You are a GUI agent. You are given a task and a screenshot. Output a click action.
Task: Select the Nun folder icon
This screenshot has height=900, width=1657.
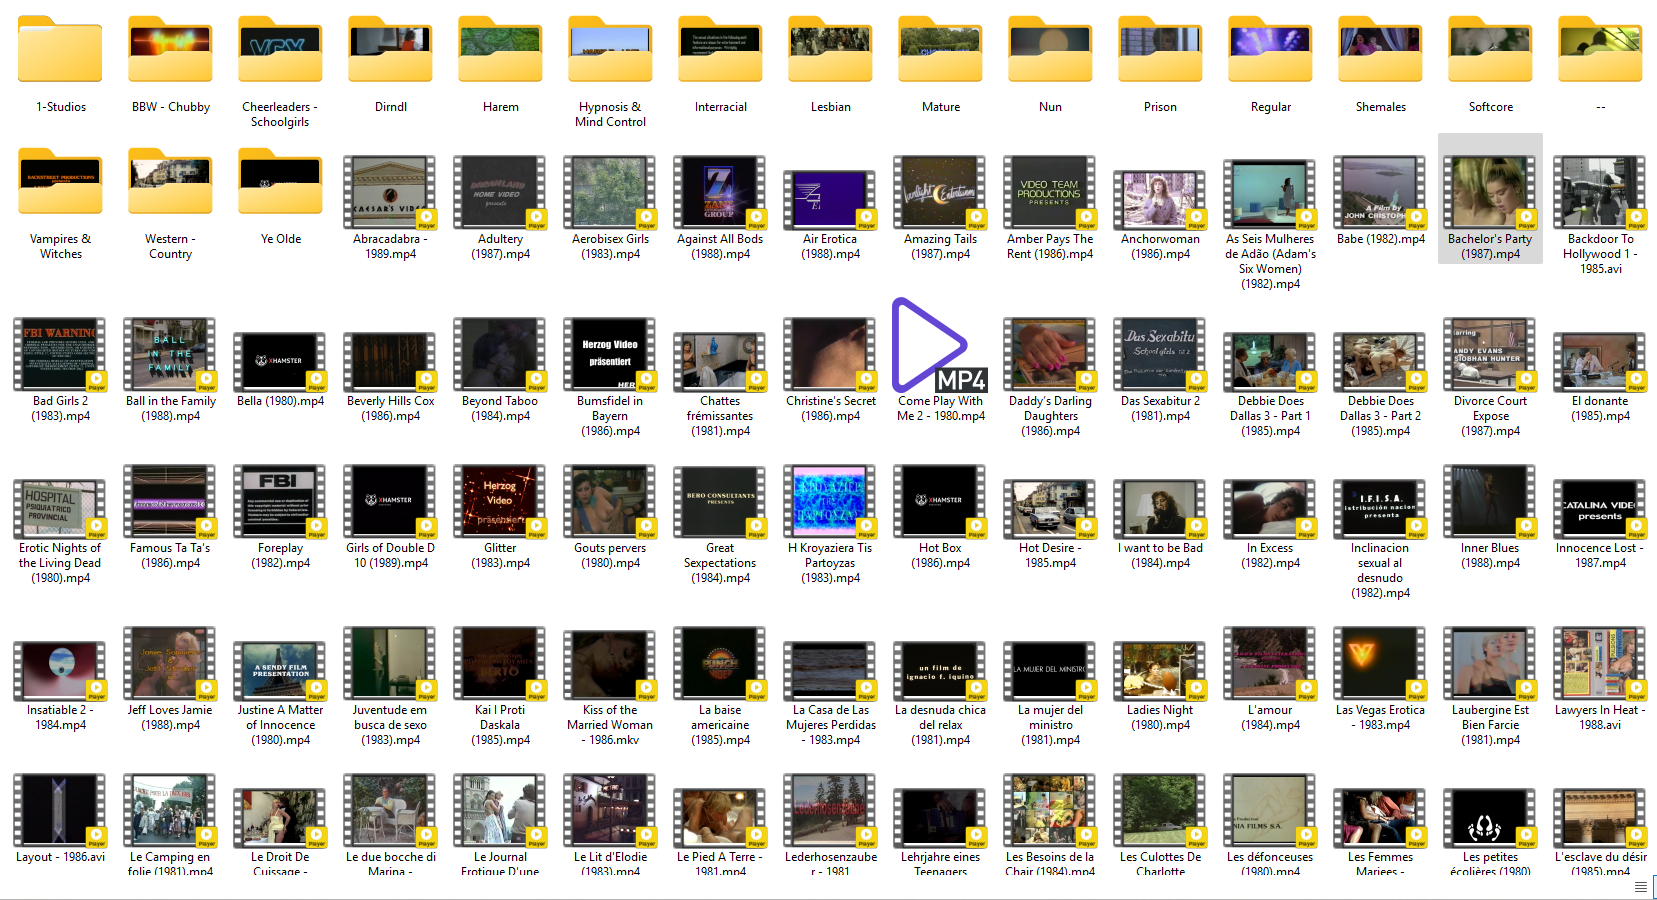tap(1050, 49)
